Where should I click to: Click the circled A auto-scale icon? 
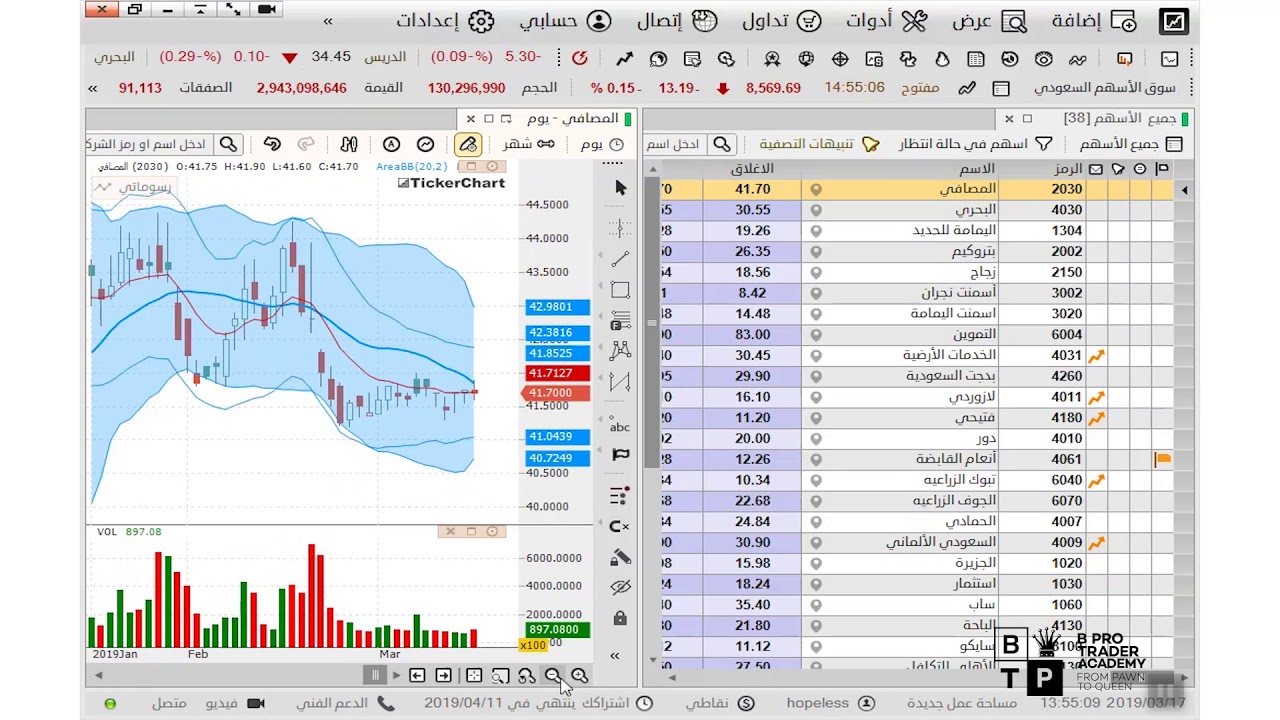[x=391, y=144]
